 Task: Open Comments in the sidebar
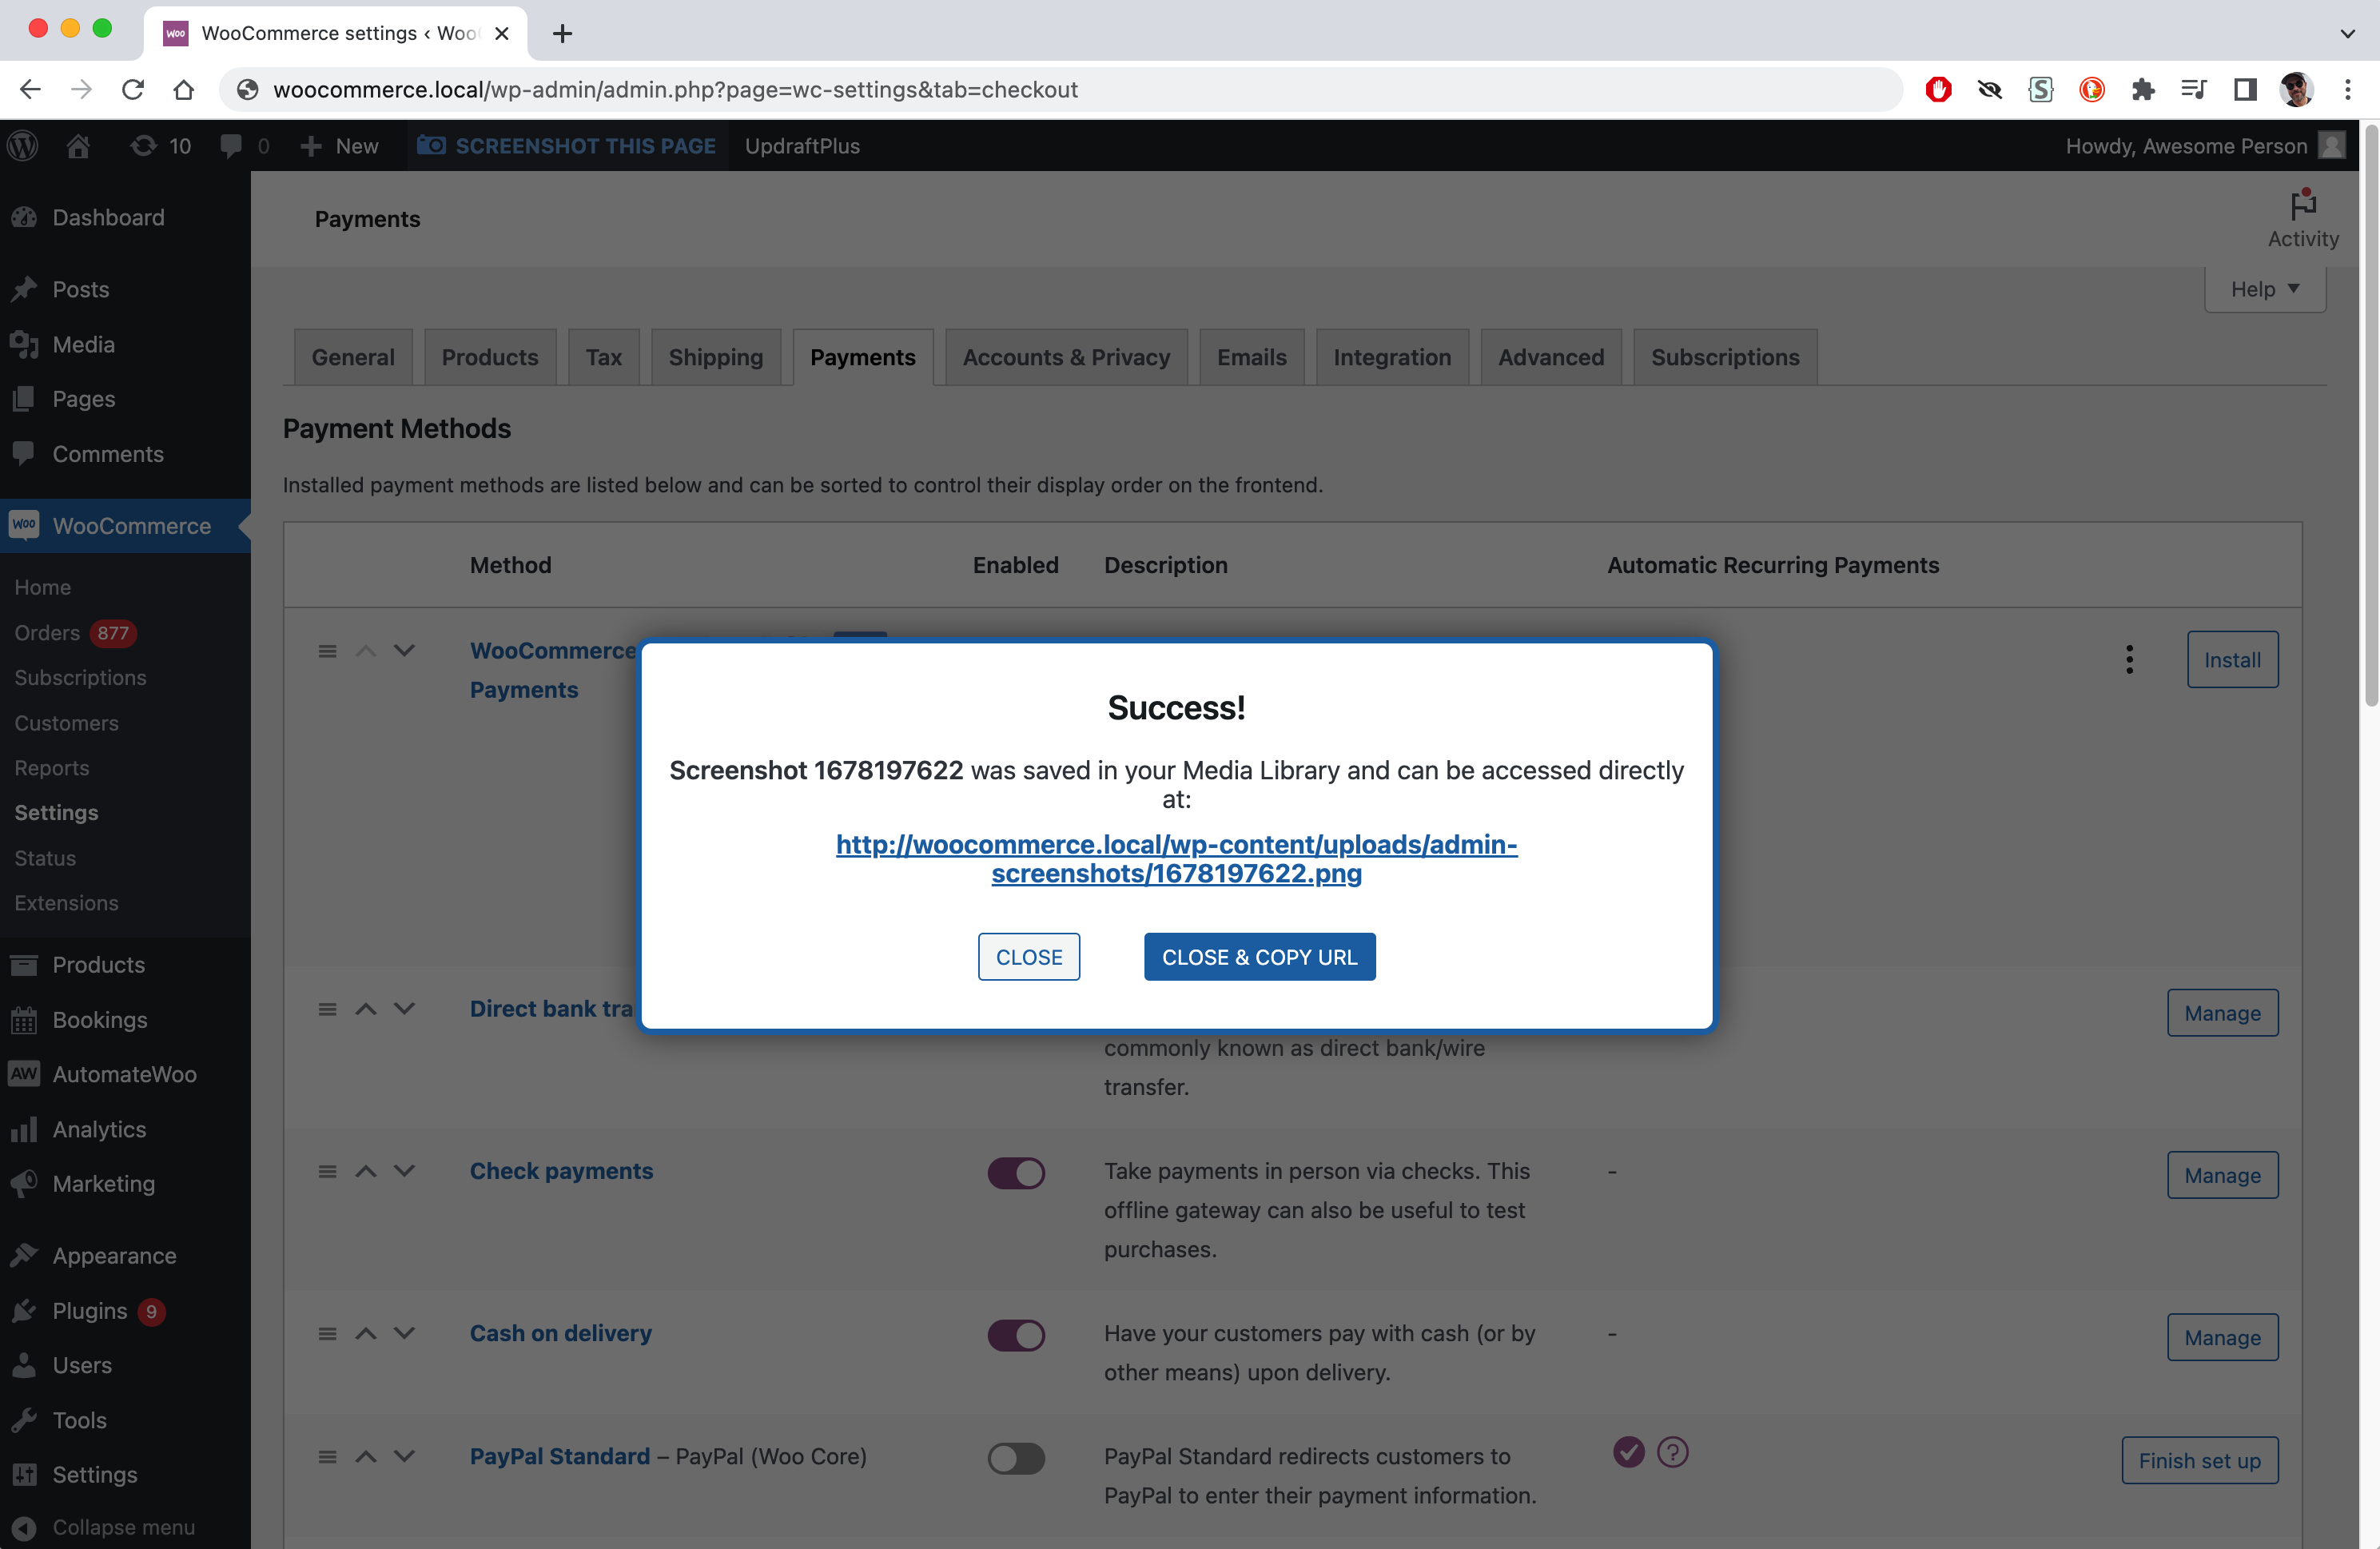coord(107,454)
